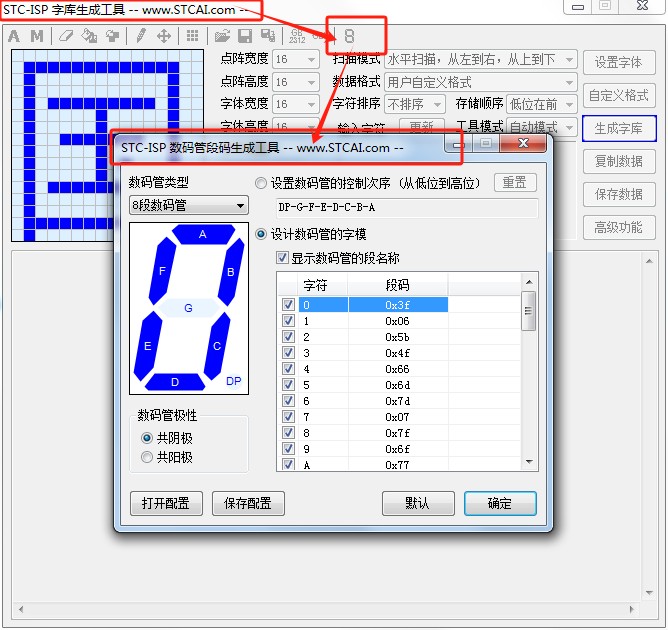
Task: Toggle segment B on the digit display
Action: pyautogui.click(x=231, y=272)
